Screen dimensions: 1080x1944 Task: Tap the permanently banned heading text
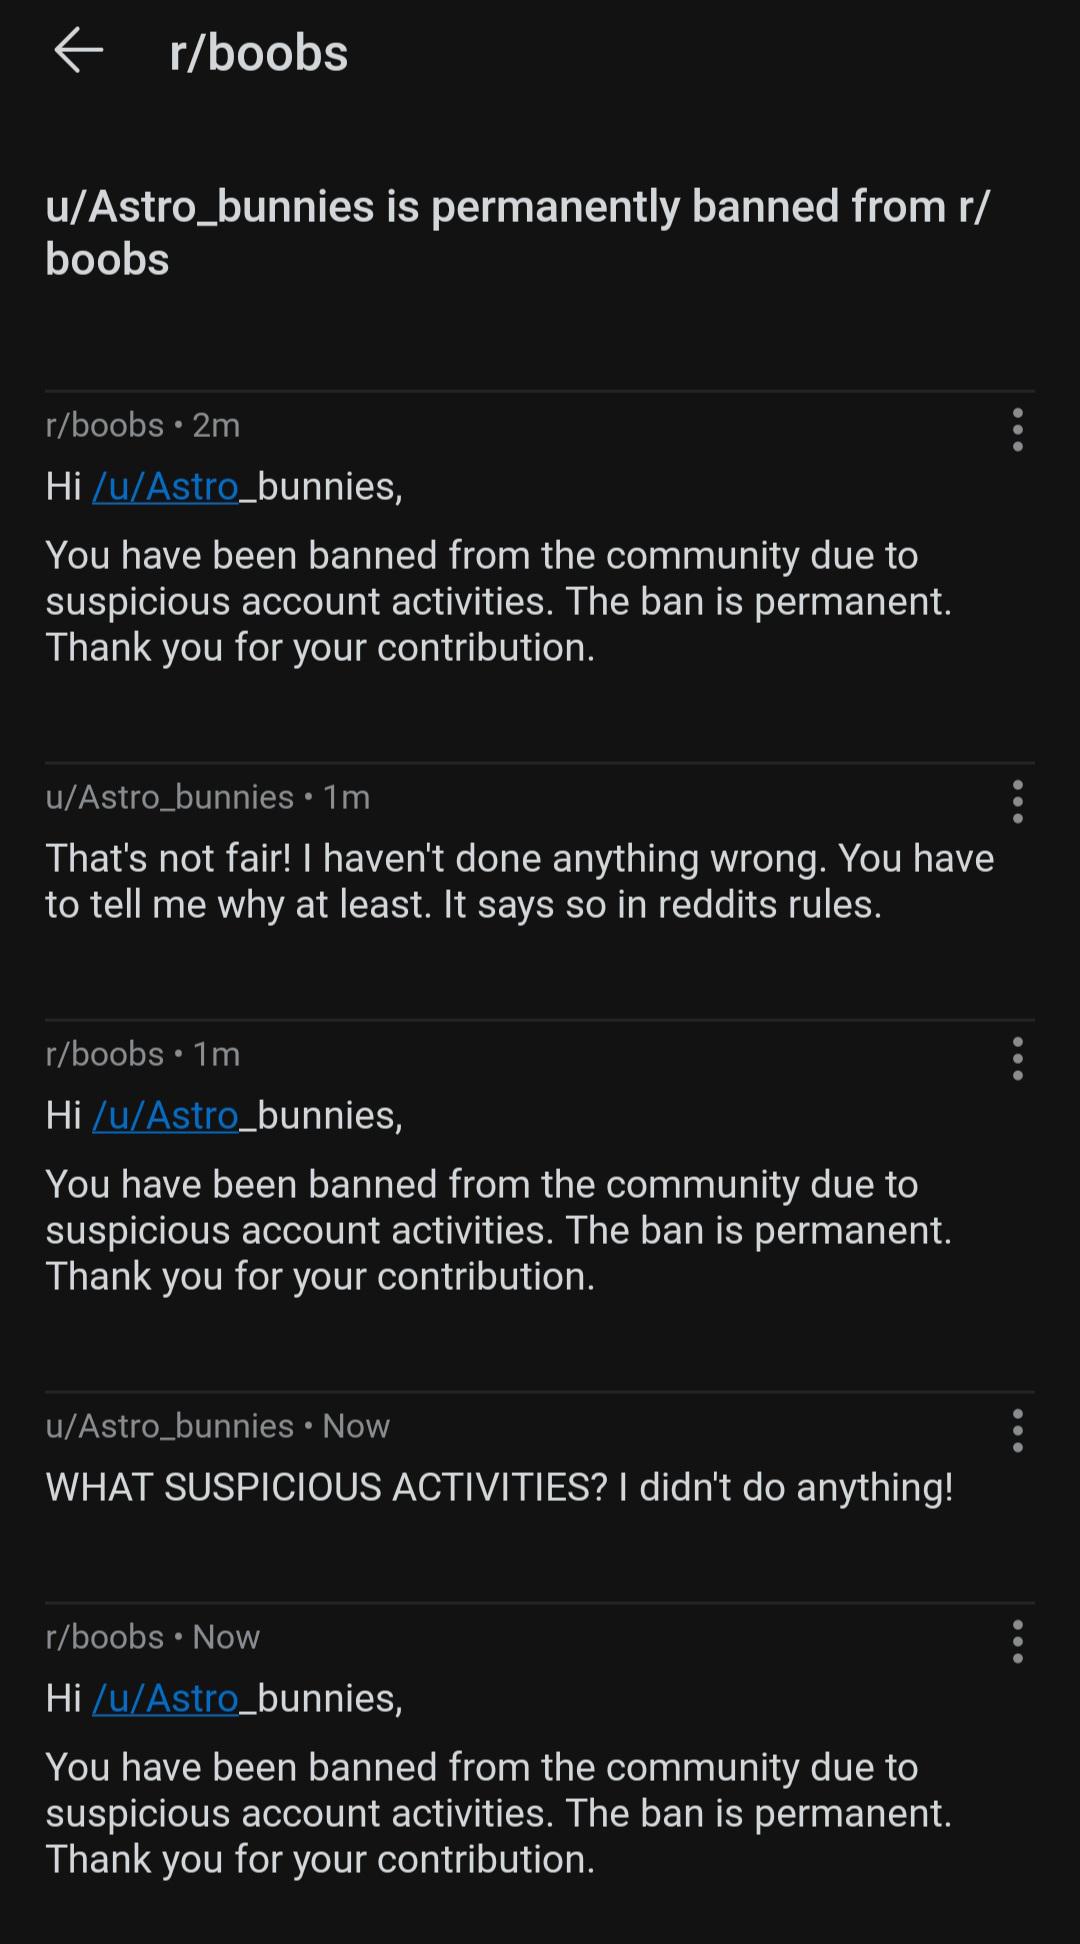[x=518, y=233]
